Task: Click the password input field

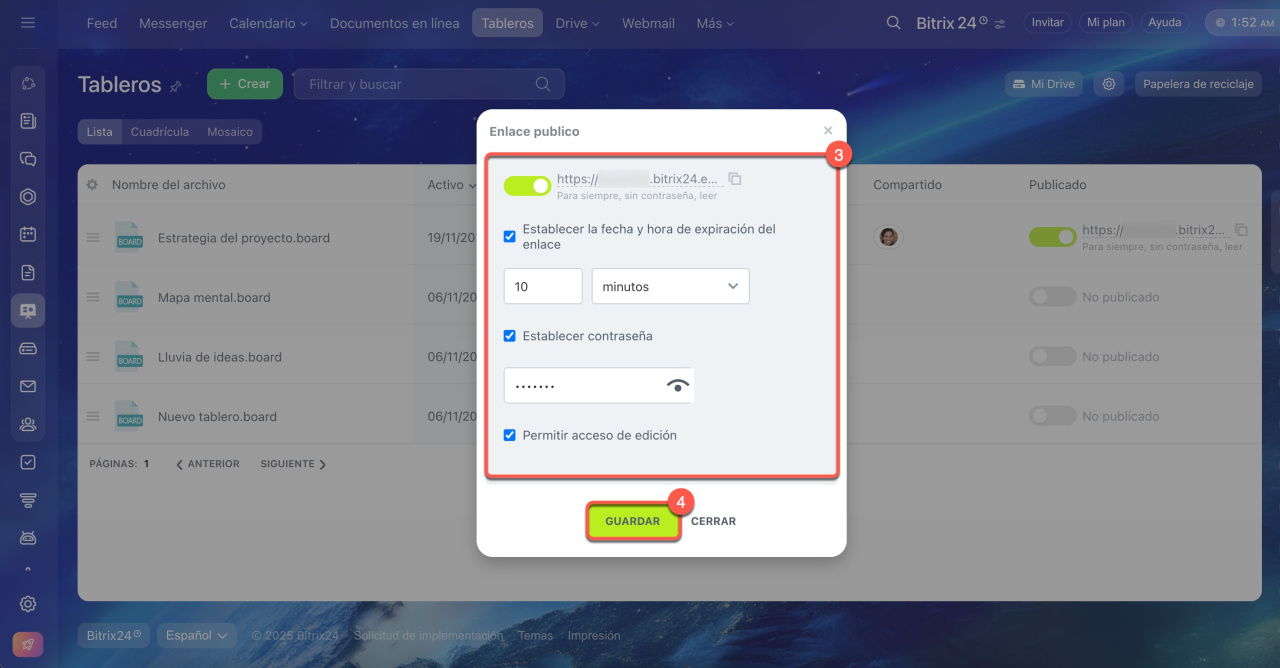Action: pyautogui.click(x=599, y=385)
